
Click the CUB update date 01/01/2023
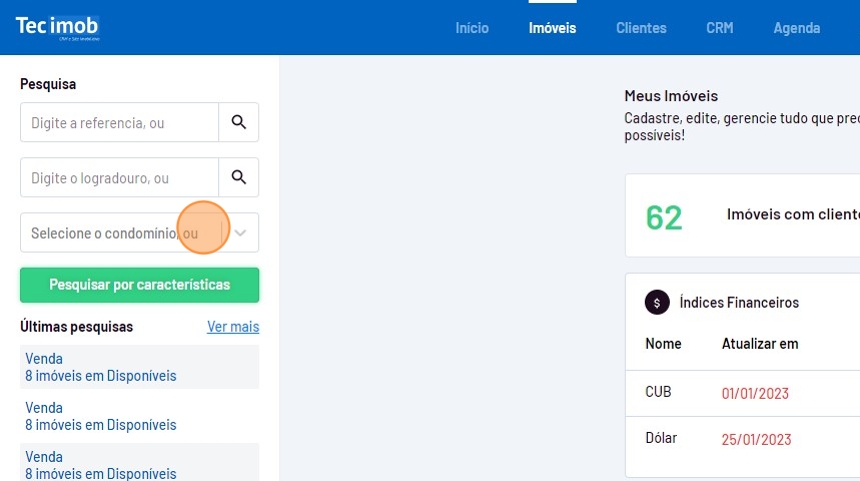pyautogui.click(x=755, y=393)
